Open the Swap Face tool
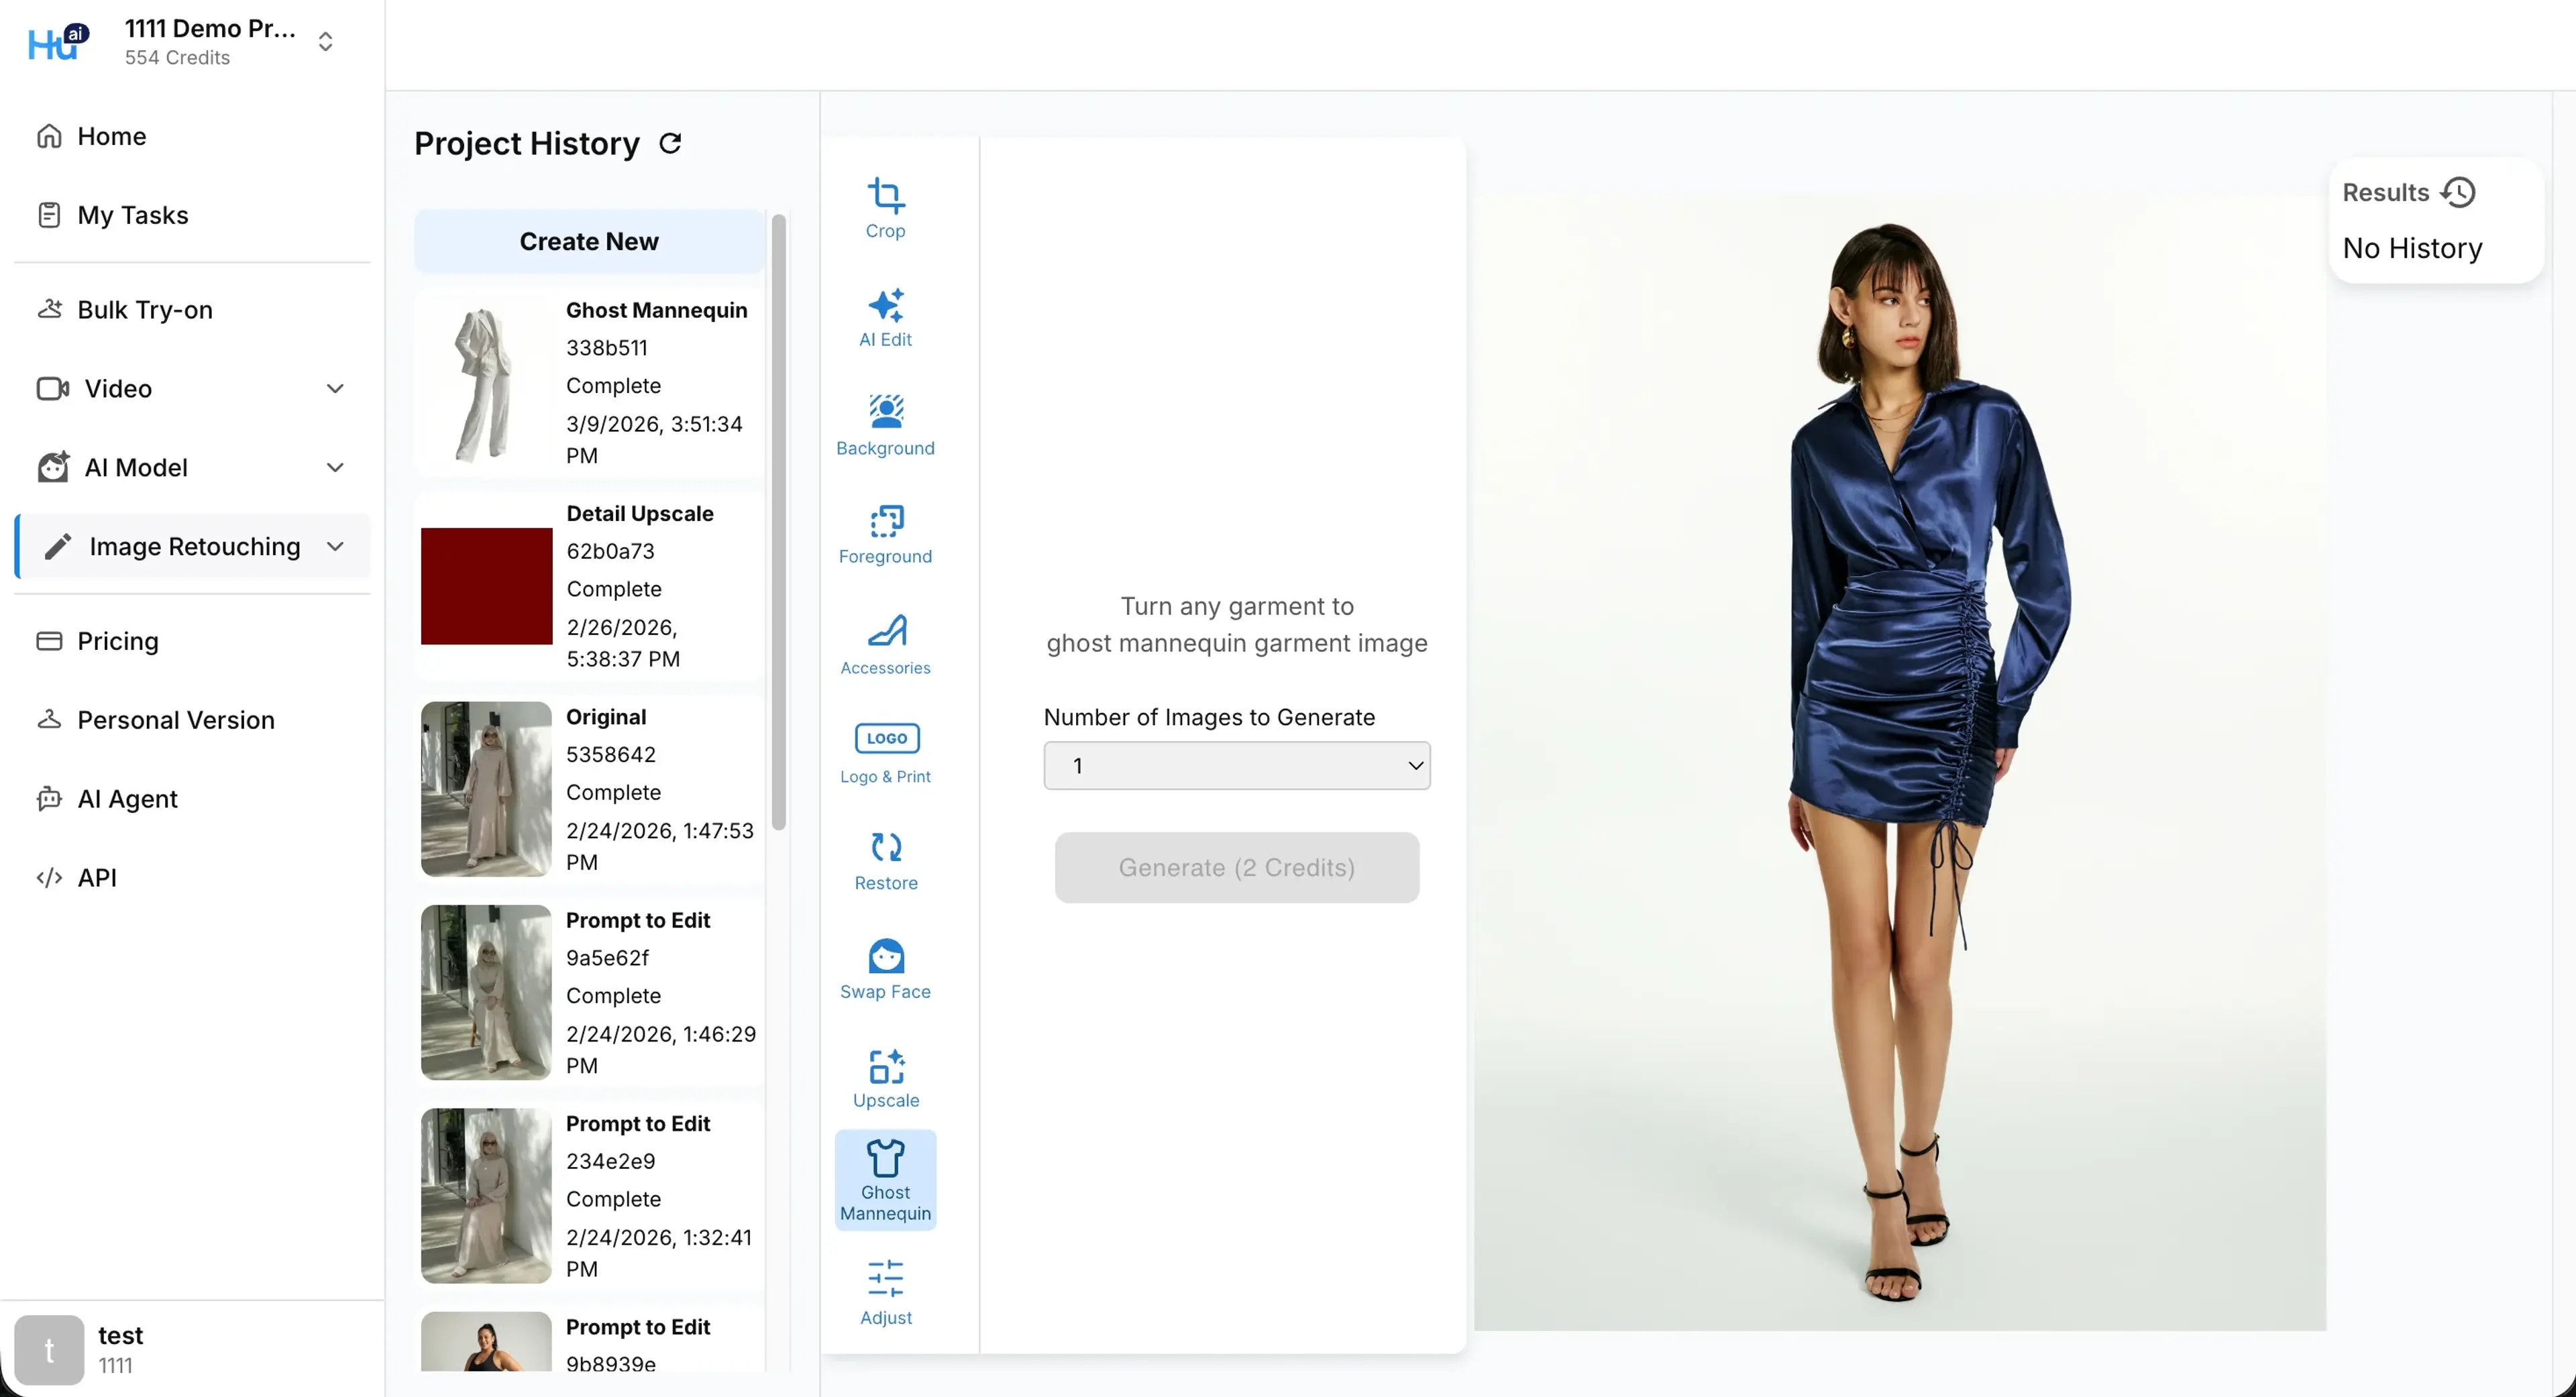The image size is (2576, 1397). 885,970
